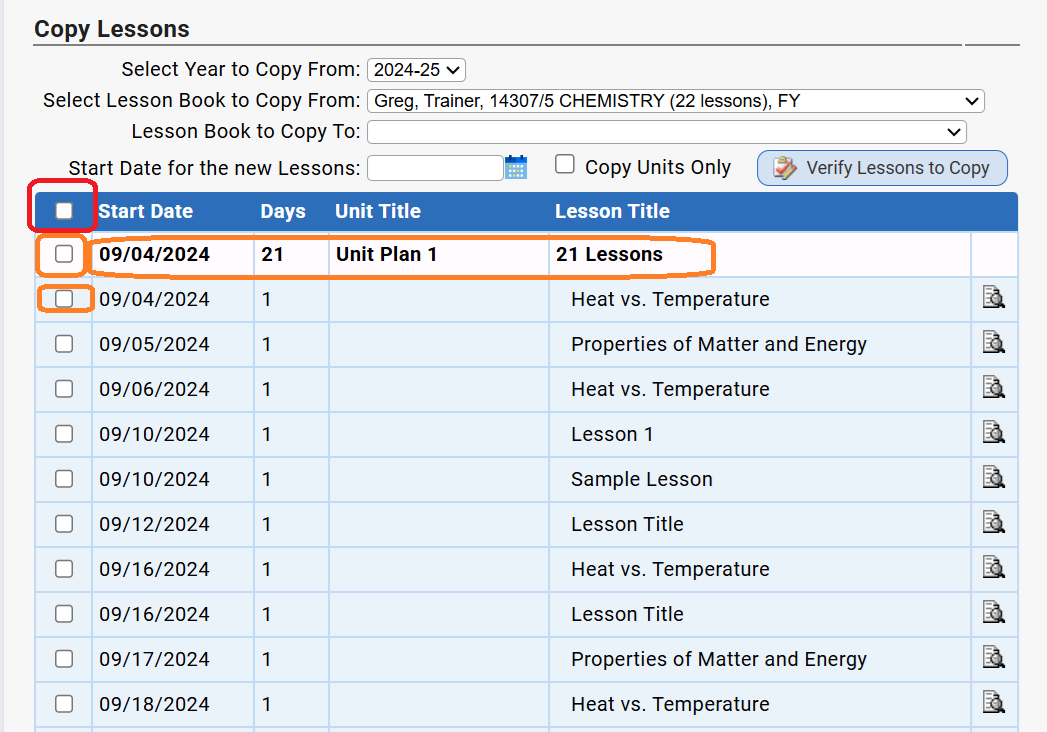Image resolution: width=1047 pixels, height=732 pixels.
Task: Enable the Copy Units Only option
Action: coord(565,164)
